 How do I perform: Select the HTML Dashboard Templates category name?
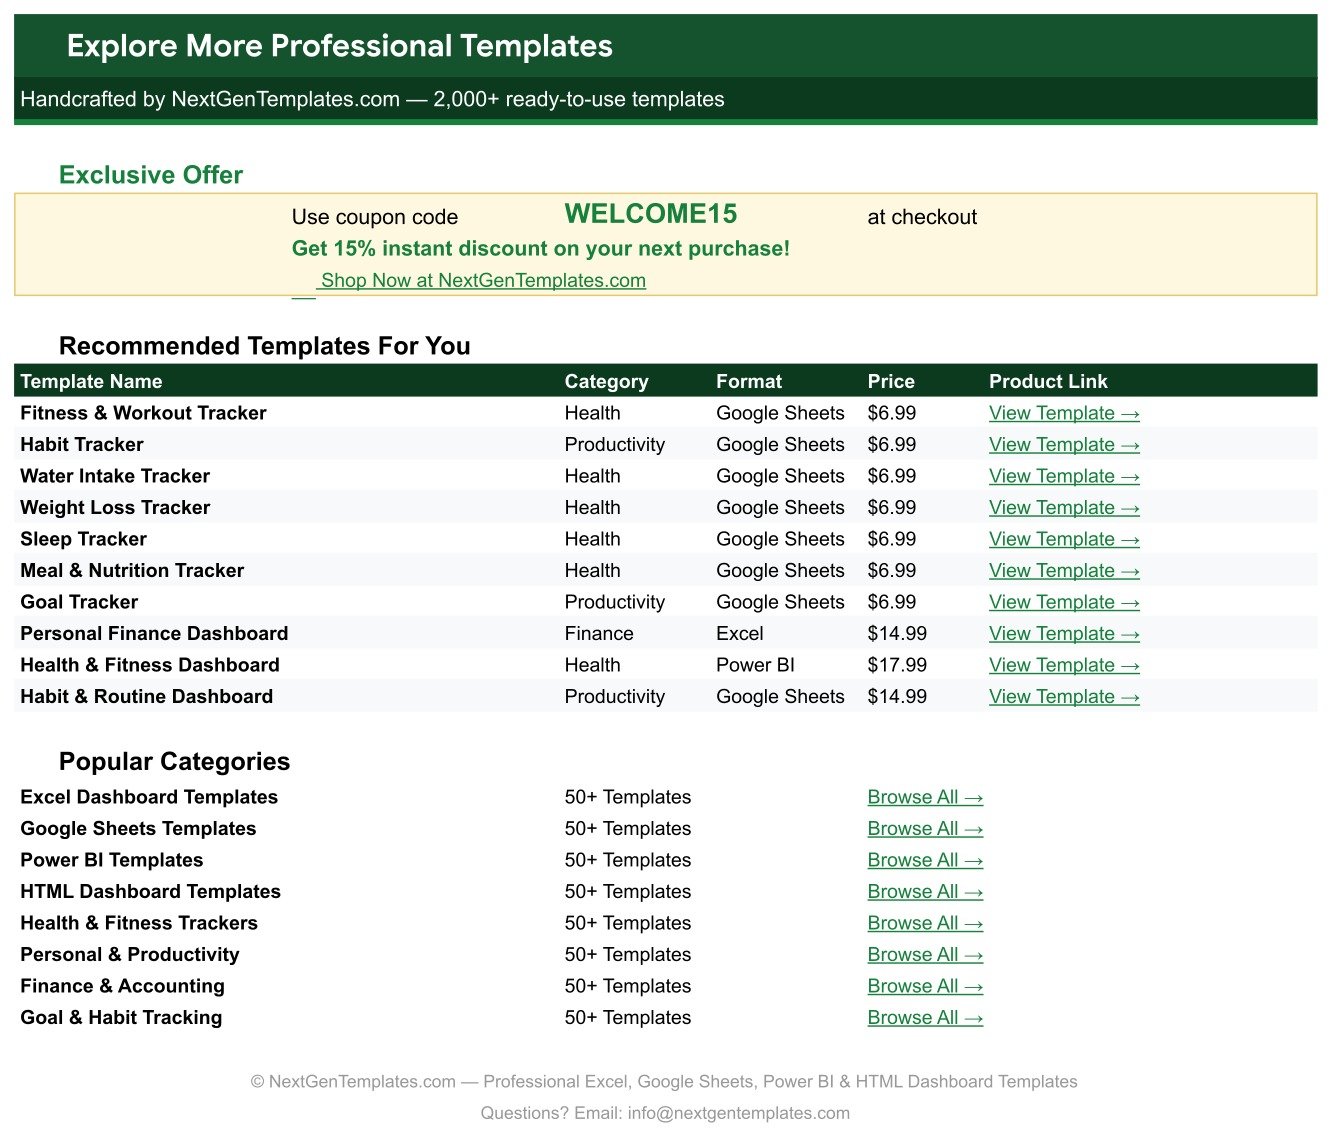pyautogui.click(x=150, y=892)
